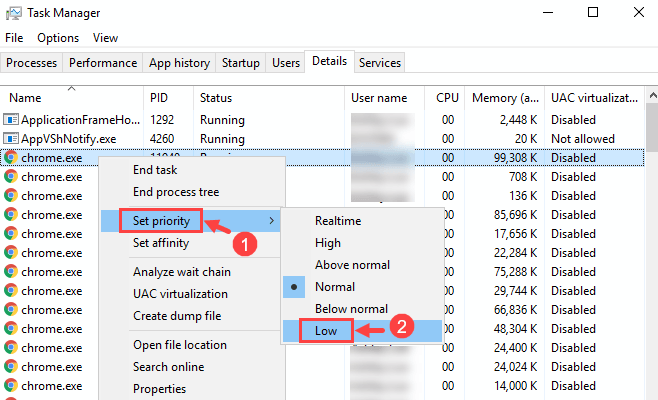Choose Open file location
The height and width of the screenshot is (400, 658).
[193, 345]
